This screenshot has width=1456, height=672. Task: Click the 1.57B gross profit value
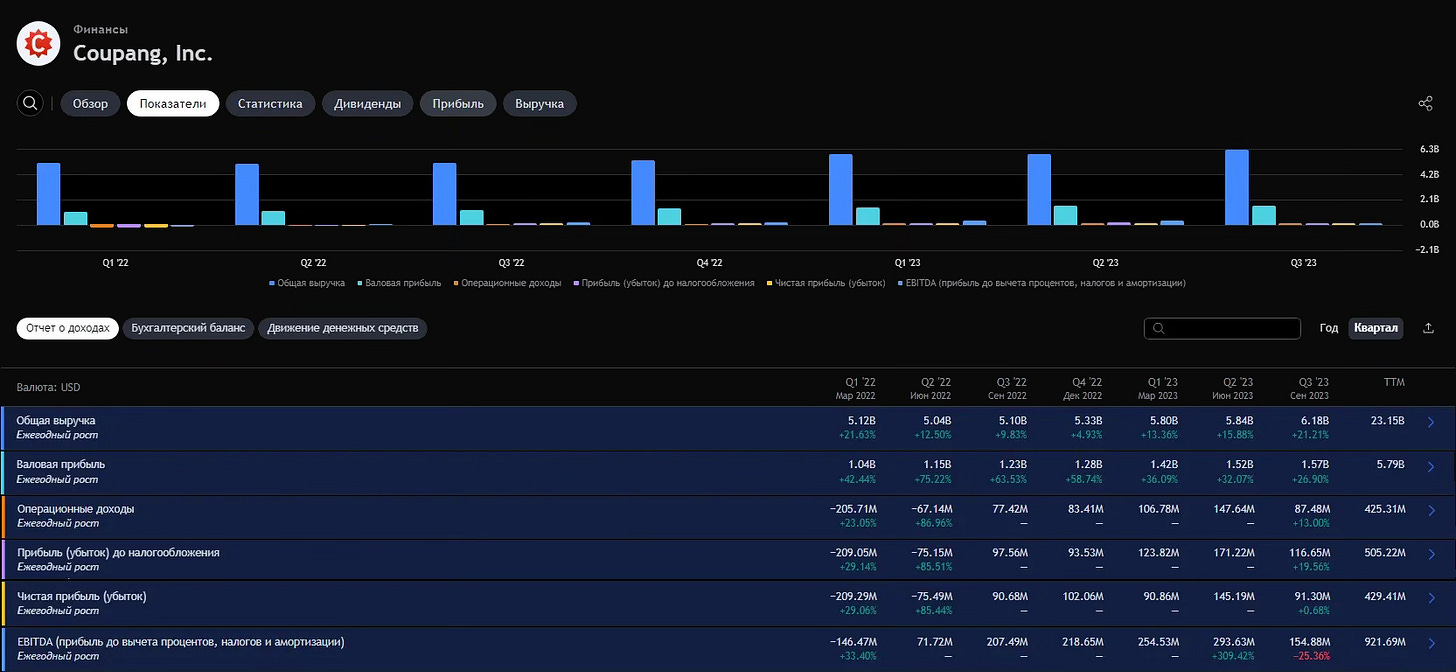1314,465
